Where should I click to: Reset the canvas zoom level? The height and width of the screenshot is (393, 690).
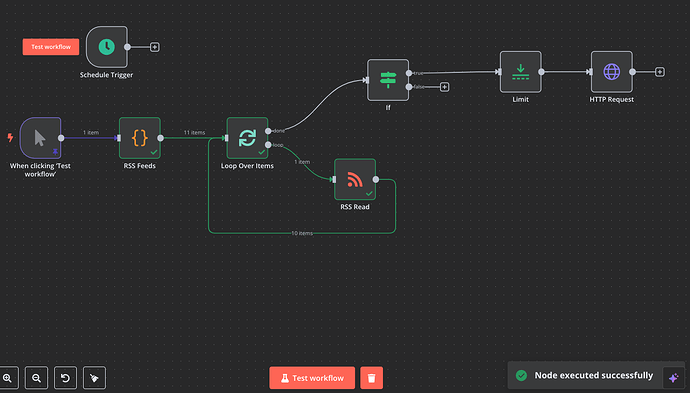tap(66, 378)
